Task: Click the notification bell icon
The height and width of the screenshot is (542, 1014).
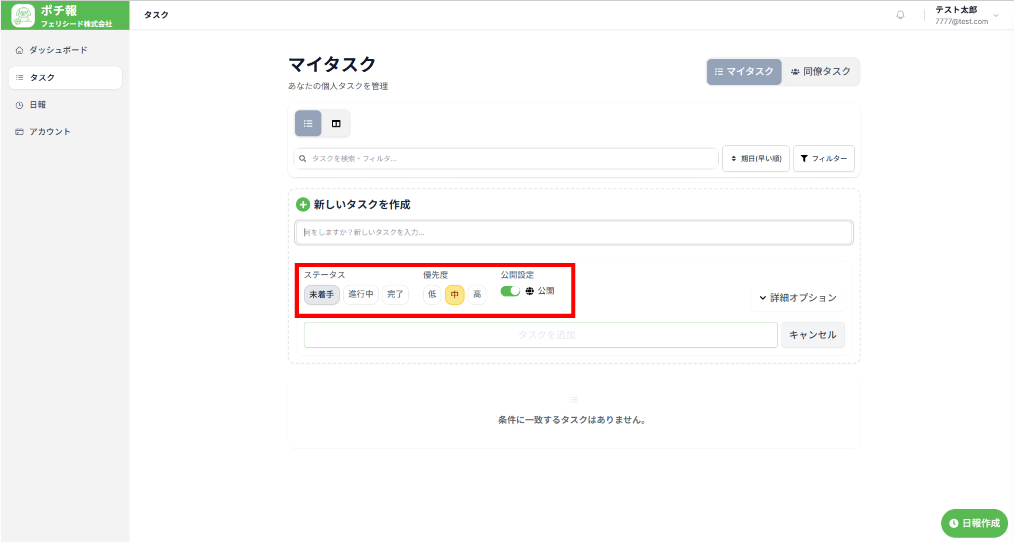Action: (900, 15)
